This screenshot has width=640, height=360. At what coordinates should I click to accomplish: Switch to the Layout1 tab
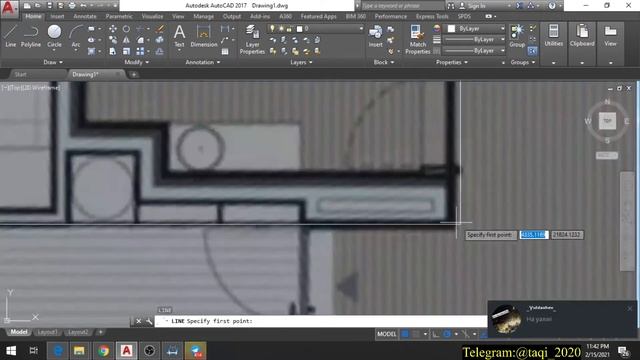(x=47, y=332)
